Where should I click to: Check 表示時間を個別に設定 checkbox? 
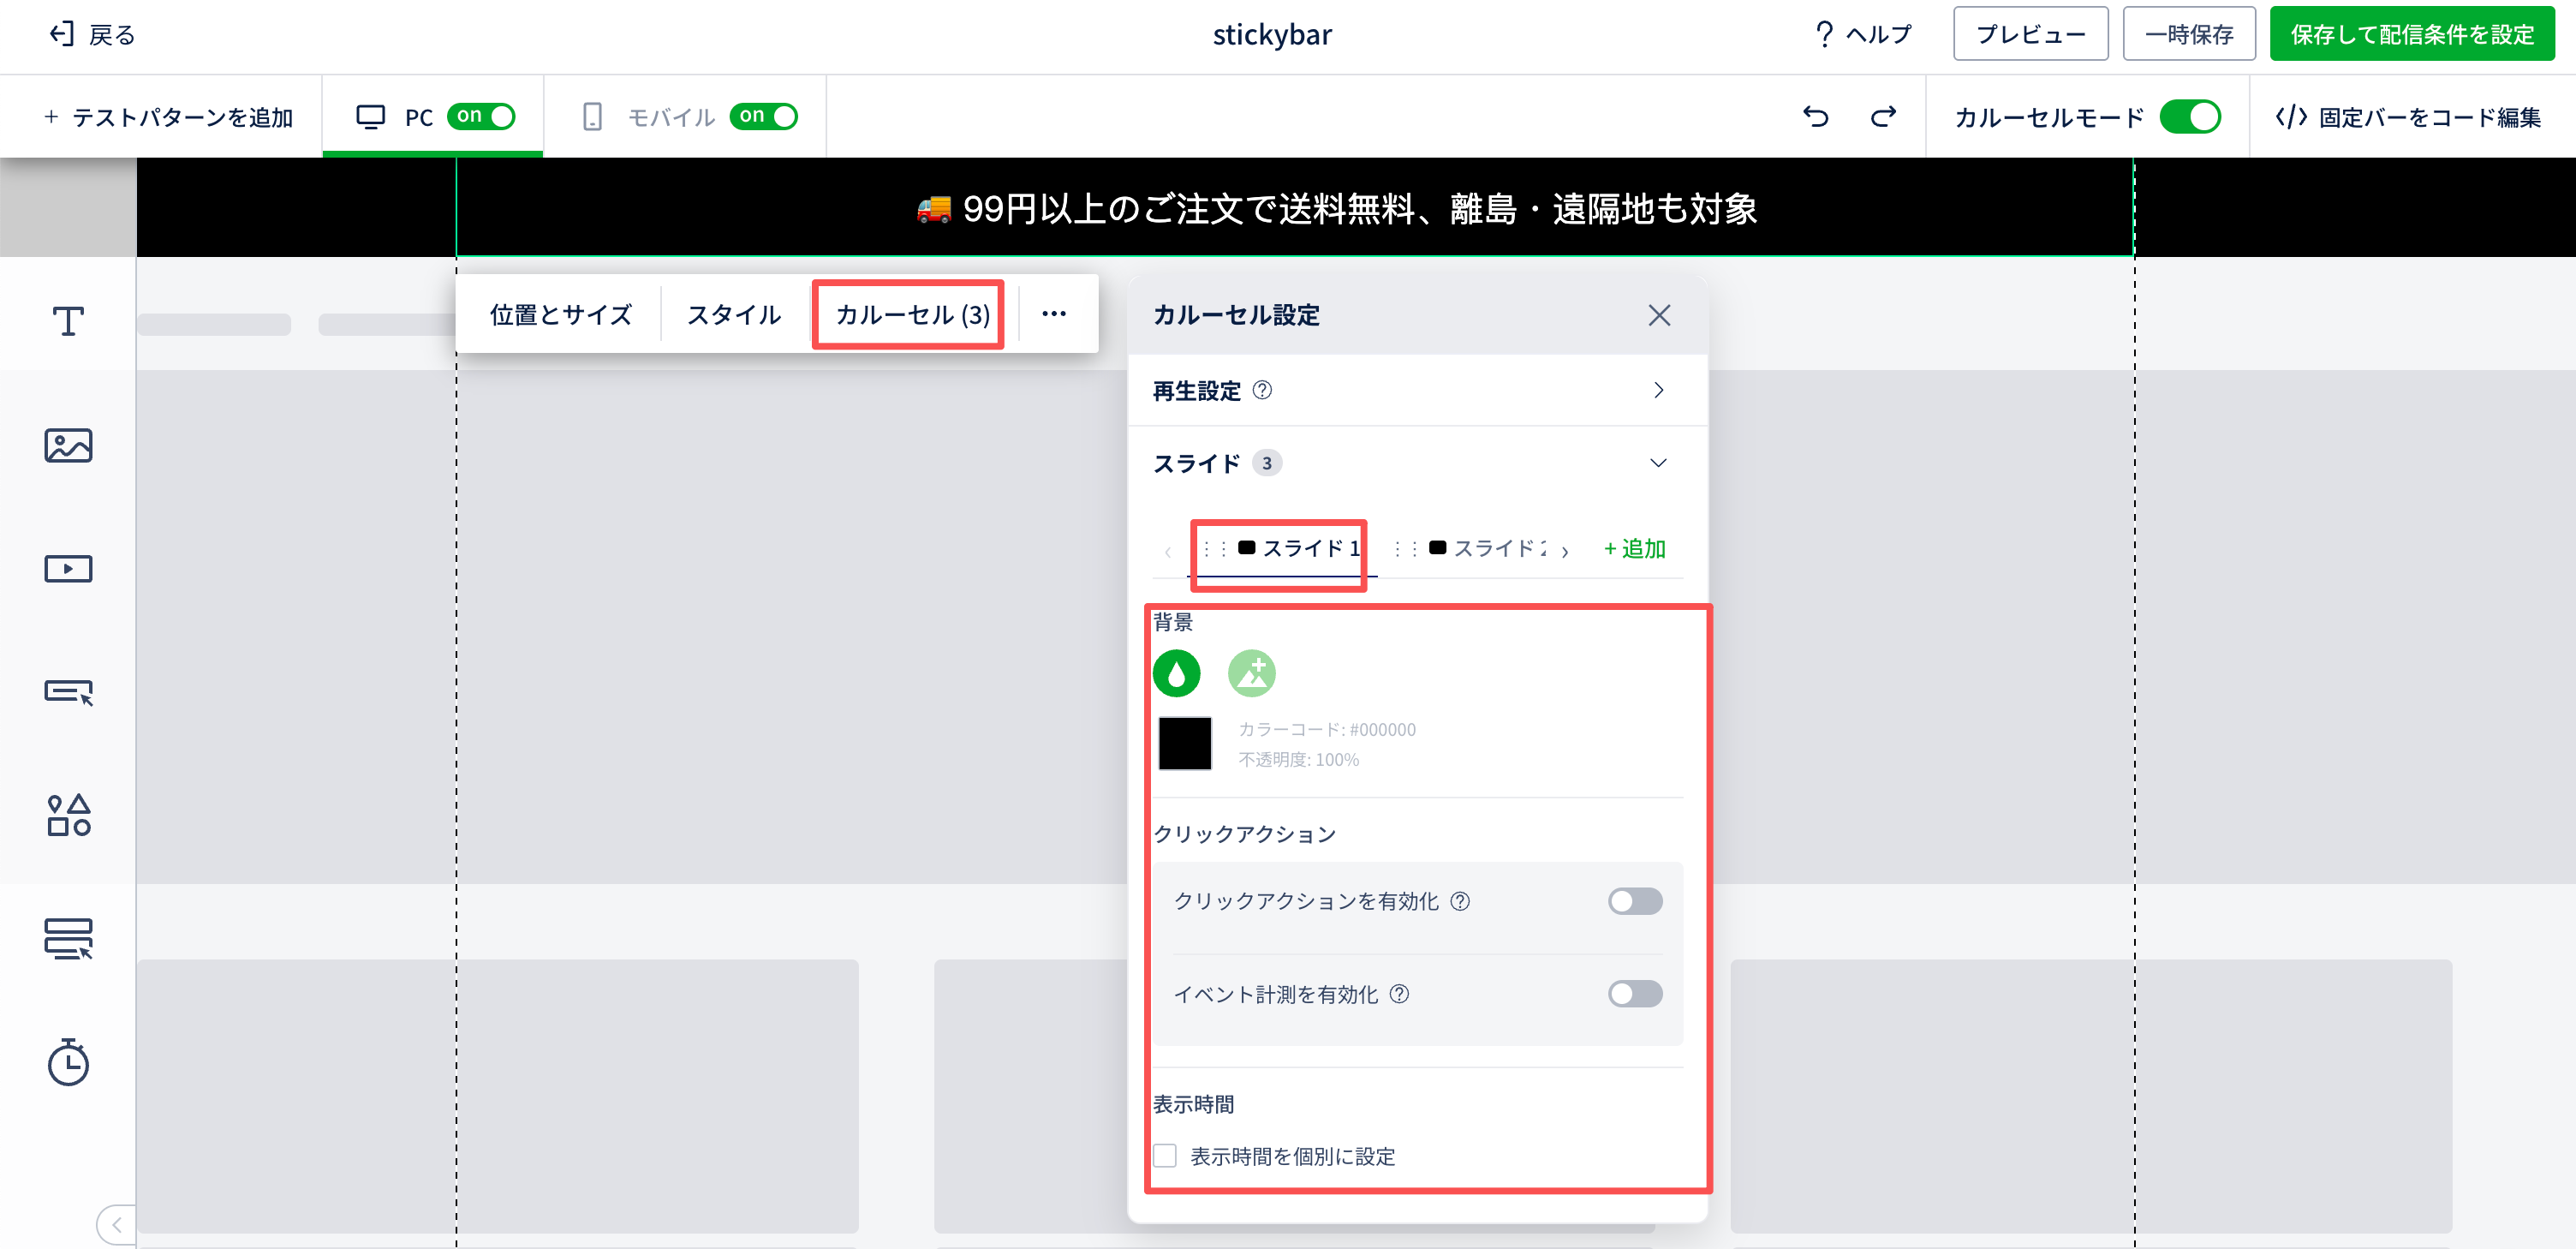click(1165, 1156)
